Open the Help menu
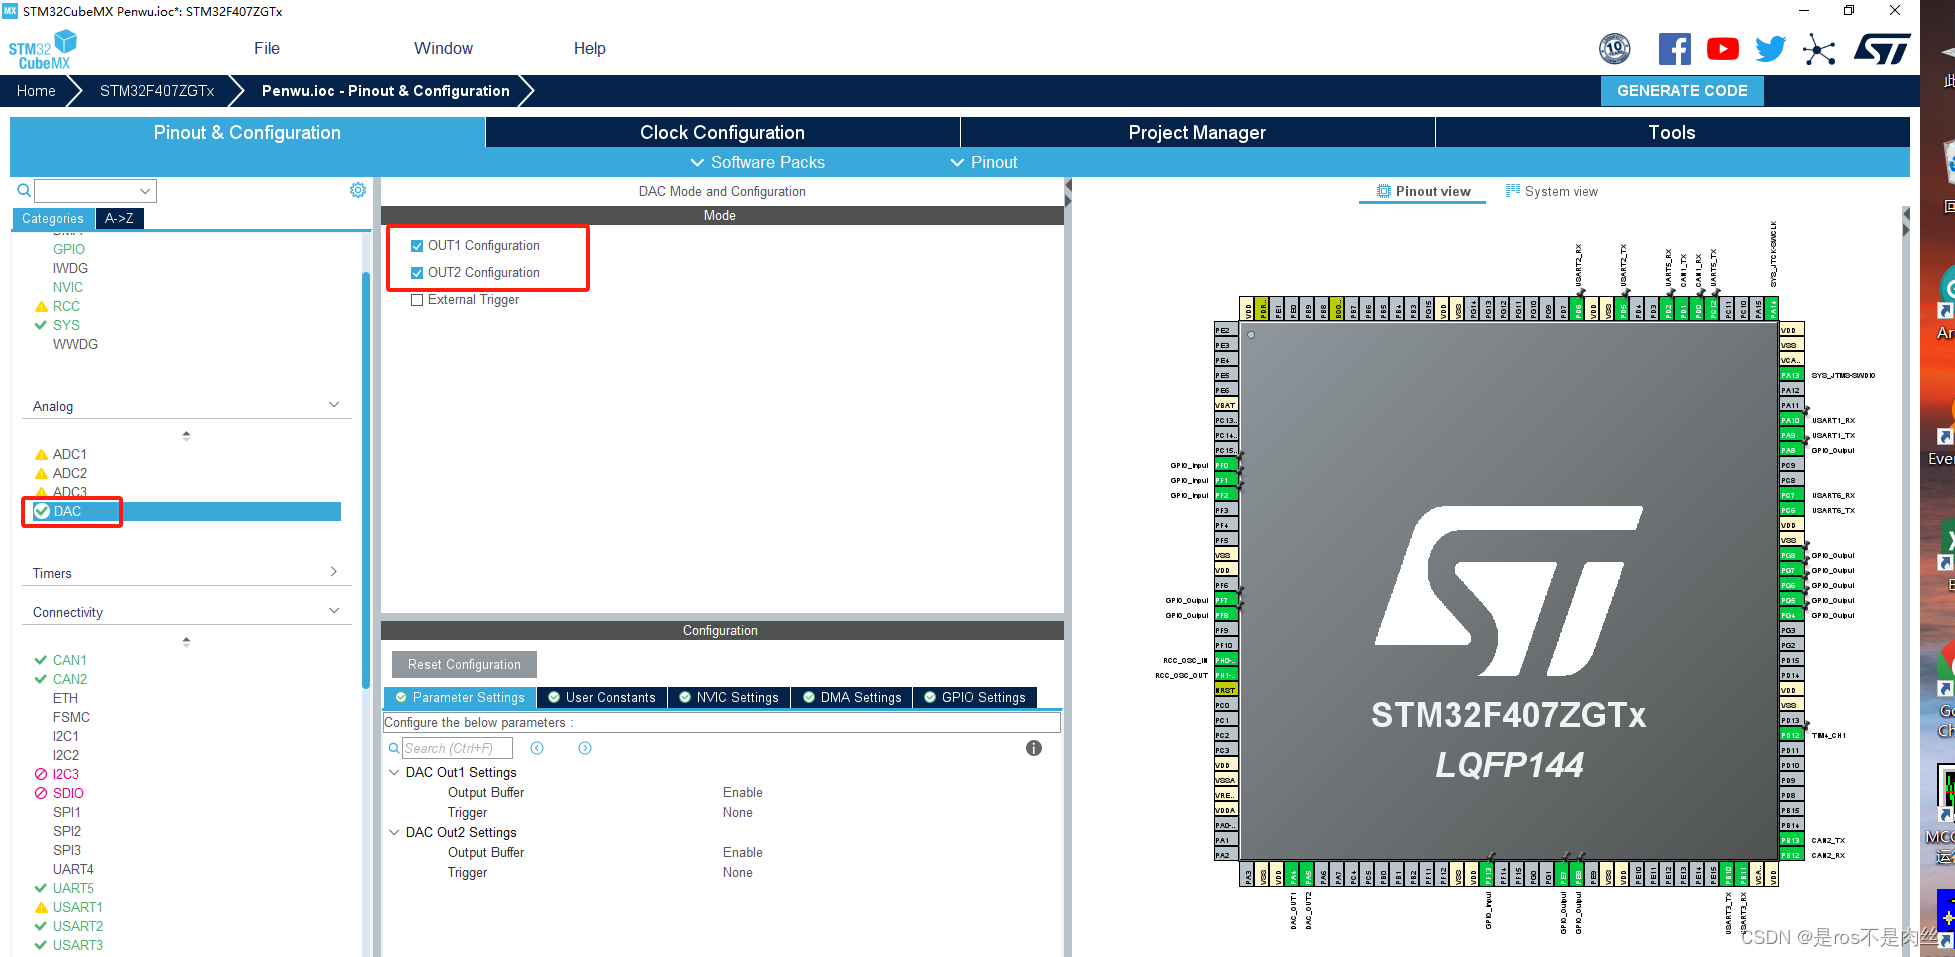Image resolution: width=1955 pixels, height=957 pixels. tap(589, 48)
